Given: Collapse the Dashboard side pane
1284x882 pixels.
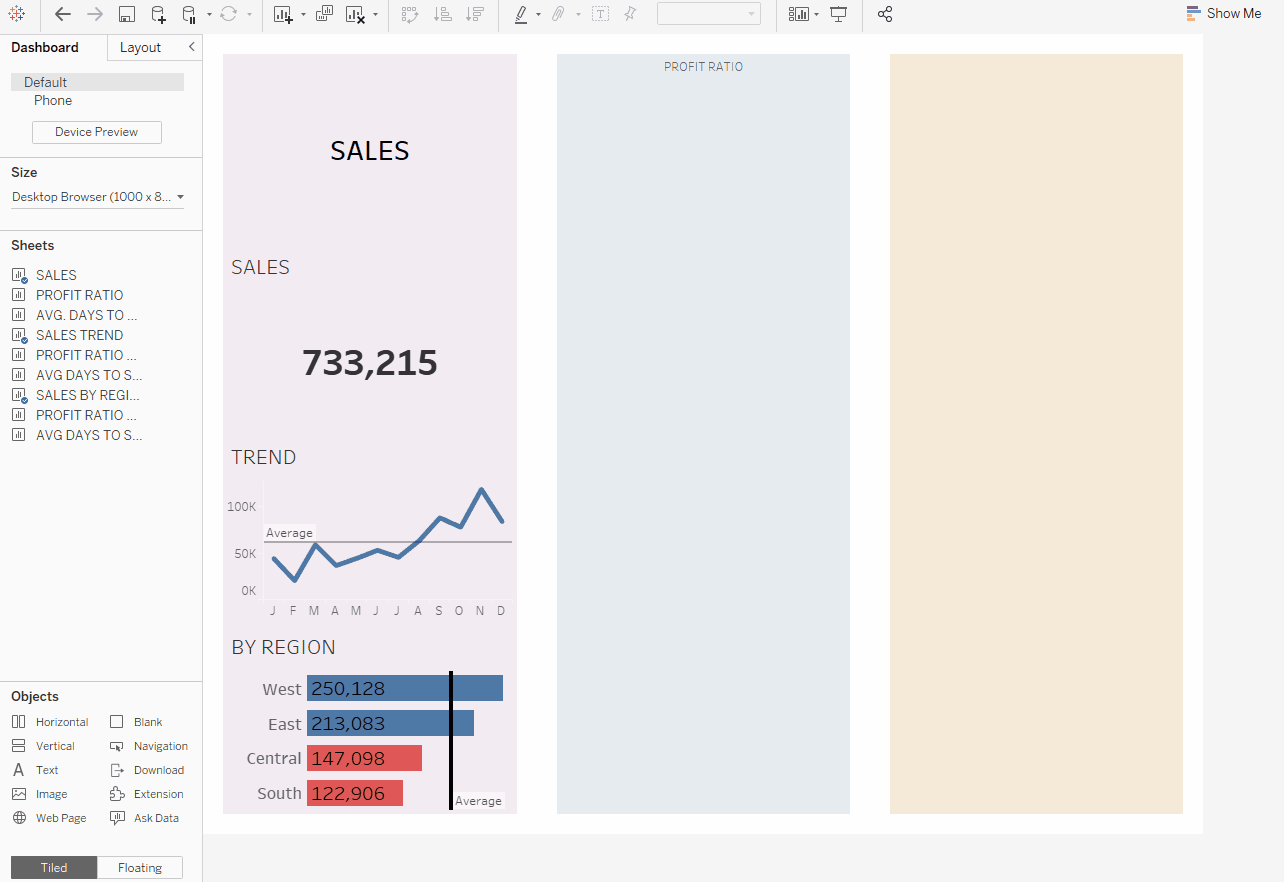Looking at the screenshot, I should click(192, 47).
